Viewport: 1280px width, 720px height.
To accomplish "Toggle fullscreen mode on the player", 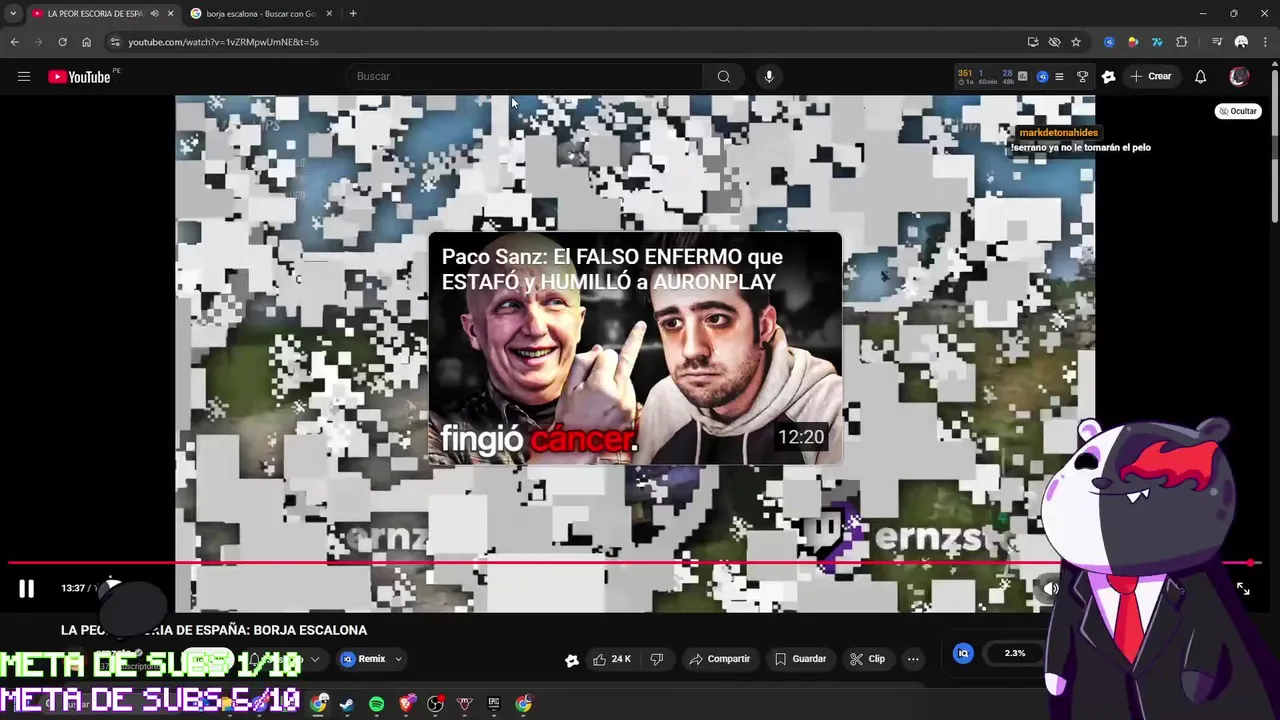I will pos(1242,588).
